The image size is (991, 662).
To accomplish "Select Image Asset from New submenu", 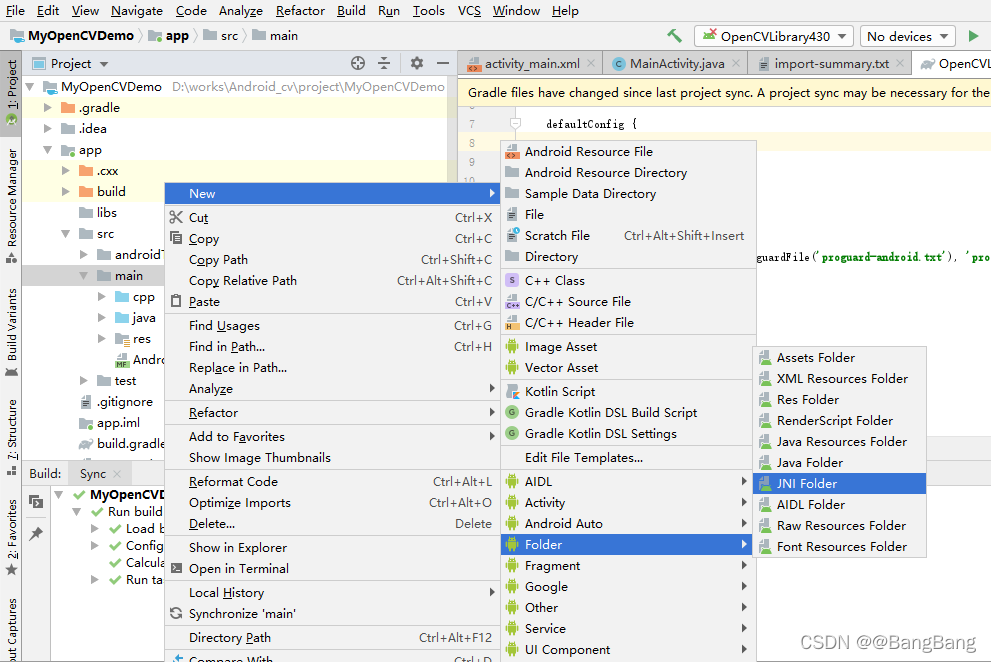I will (x=628, y=346).
